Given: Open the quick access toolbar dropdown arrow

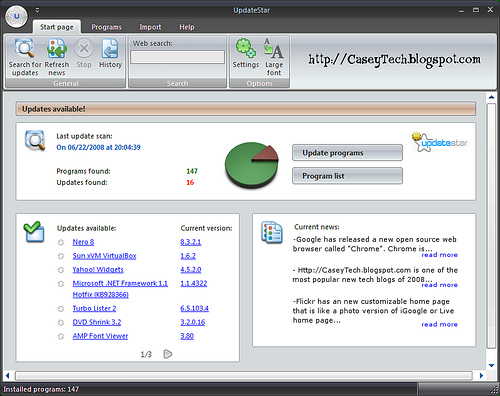Looking at the screenshot, I should (x=37, y=10).
